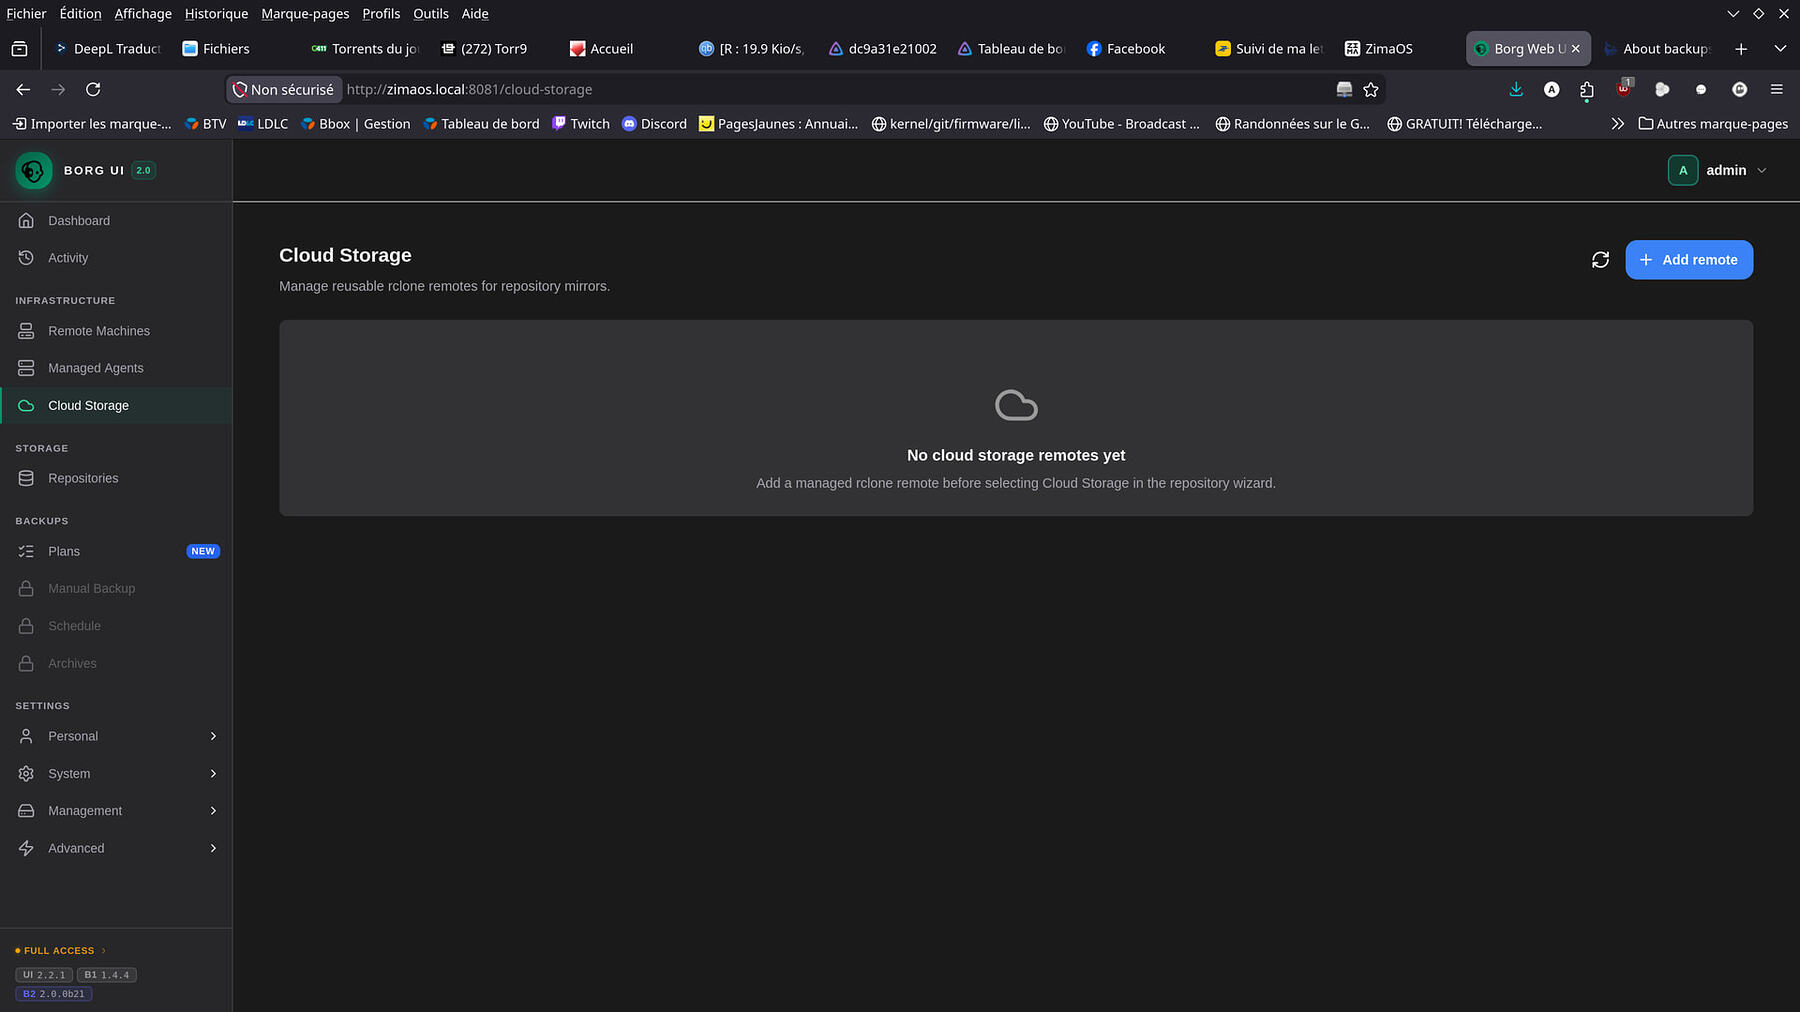Image resolution: width=1800 pixels, height=1012 pixels.
Task: Click the Borg UI logo
Action: pos(33,171)
